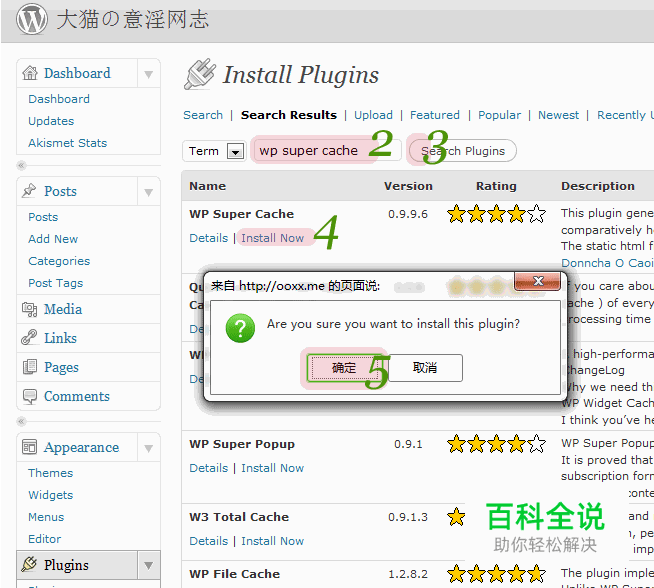Open the Search tab link
The image size is (654, 588).
[203, 115]
